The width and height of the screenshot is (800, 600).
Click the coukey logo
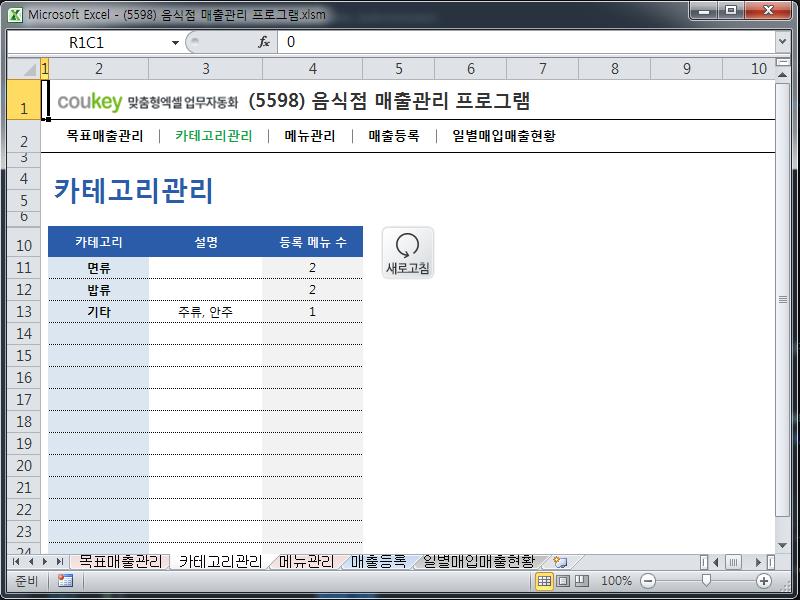pos(89,102)
